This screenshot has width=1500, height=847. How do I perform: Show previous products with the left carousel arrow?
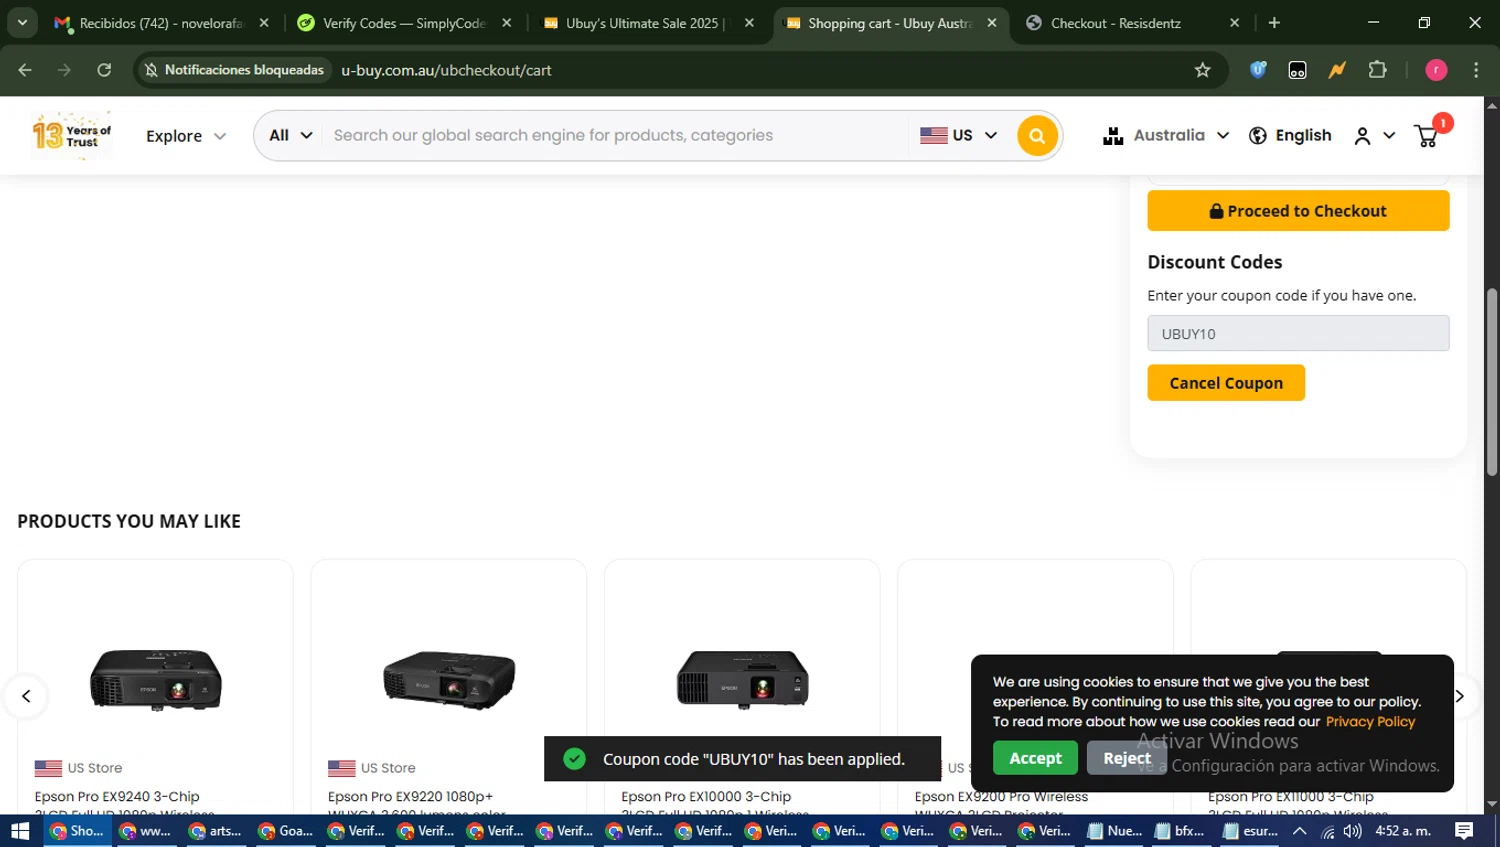(x=26, y=696)
